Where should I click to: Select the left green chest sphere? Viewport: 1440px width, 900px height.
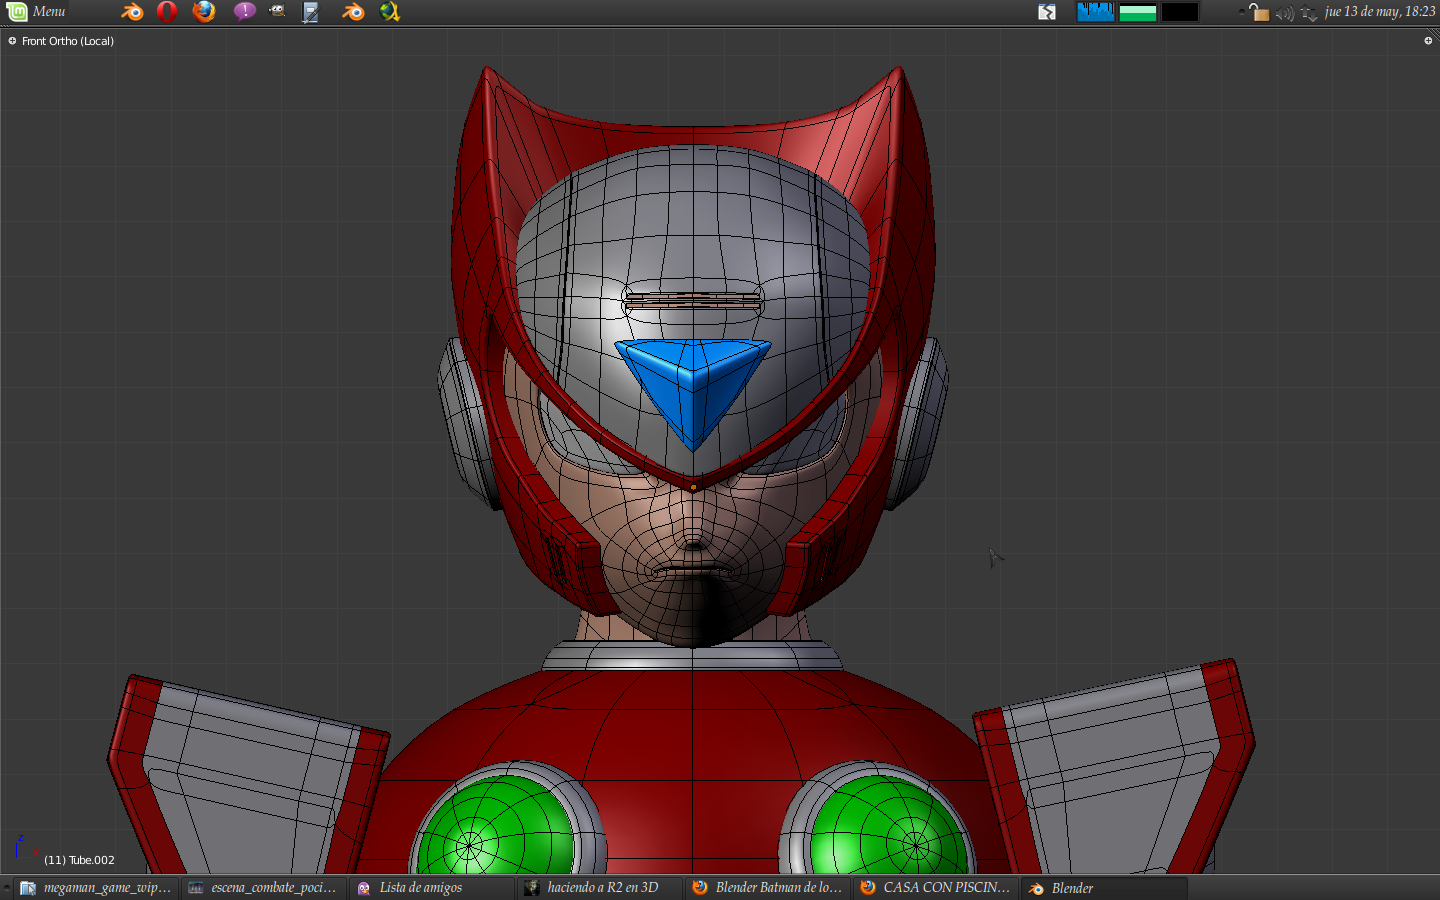tap(496, 826)
